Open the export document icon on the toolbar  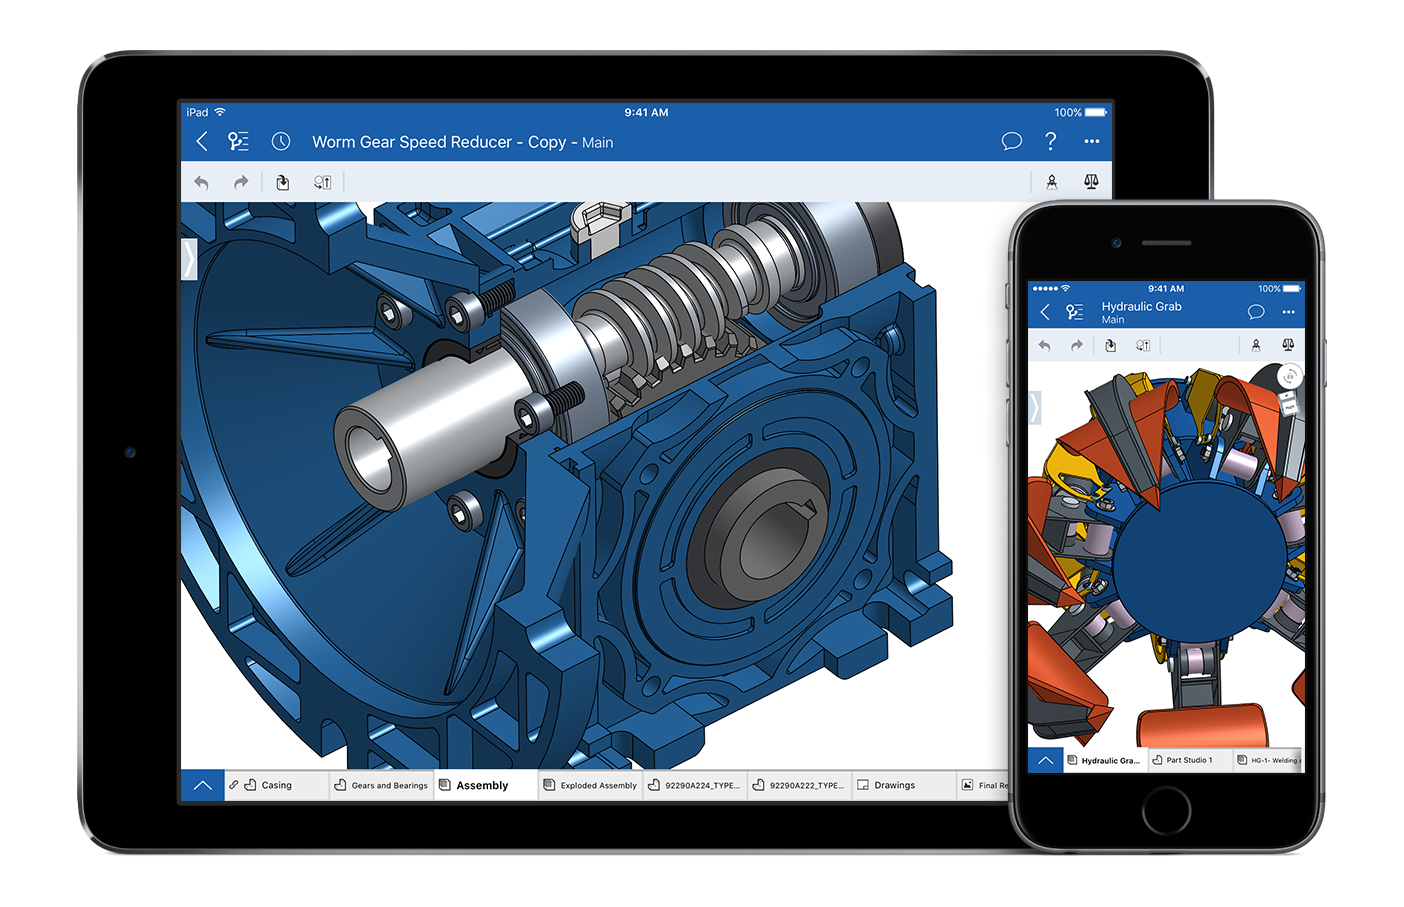click(x=283, y=181)
